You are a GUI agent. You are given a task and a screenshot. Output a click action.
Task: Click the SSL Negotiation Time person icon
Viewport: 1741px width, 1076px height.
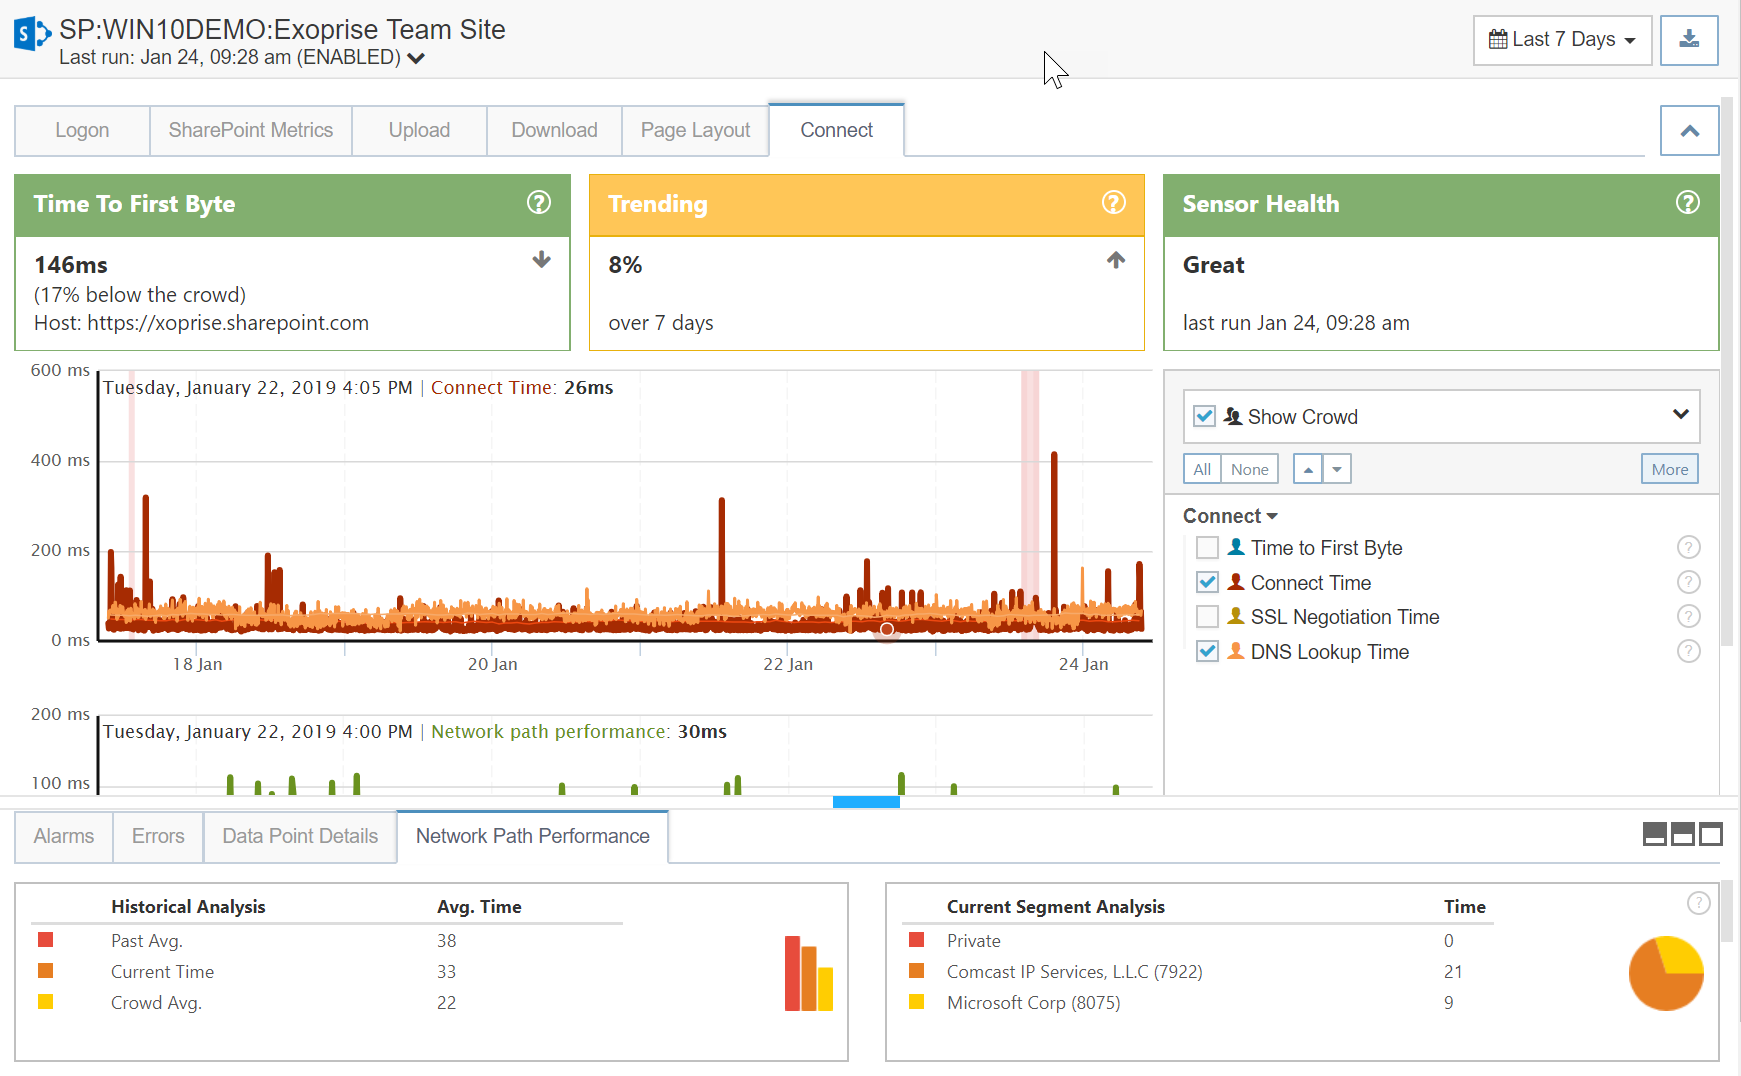[1236, 616]
